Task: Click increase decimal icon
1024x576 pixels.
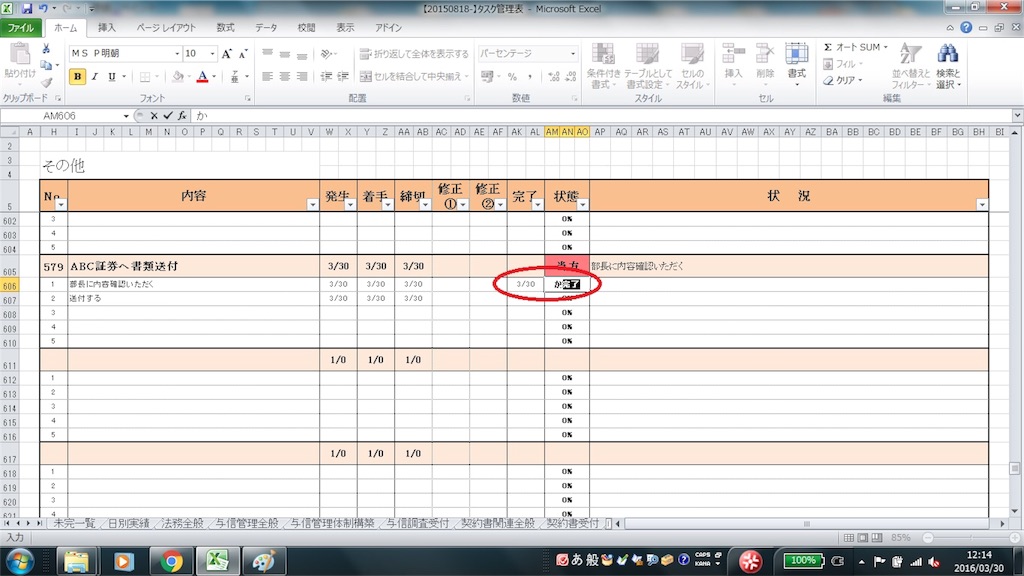Action: 554,76
